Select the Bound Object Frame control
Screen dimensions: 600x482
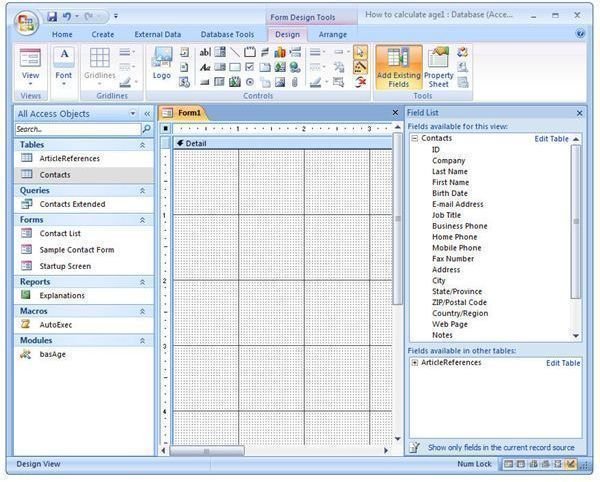235,82
